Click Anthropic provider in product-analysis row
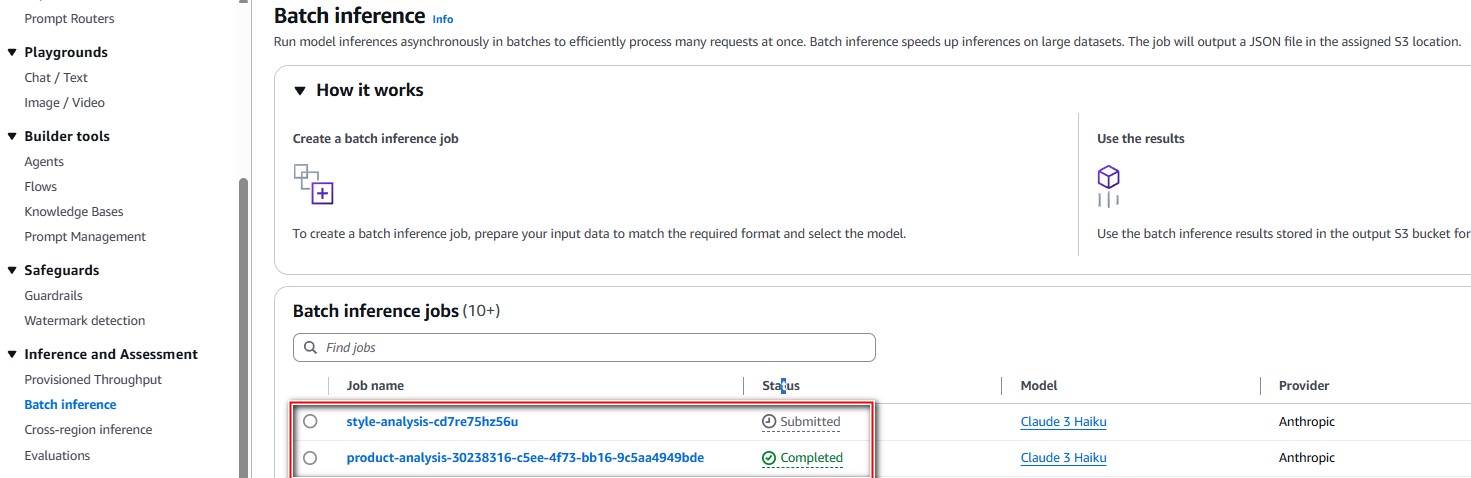This screenshot has width=1471, height=478. coord(1306,458)
